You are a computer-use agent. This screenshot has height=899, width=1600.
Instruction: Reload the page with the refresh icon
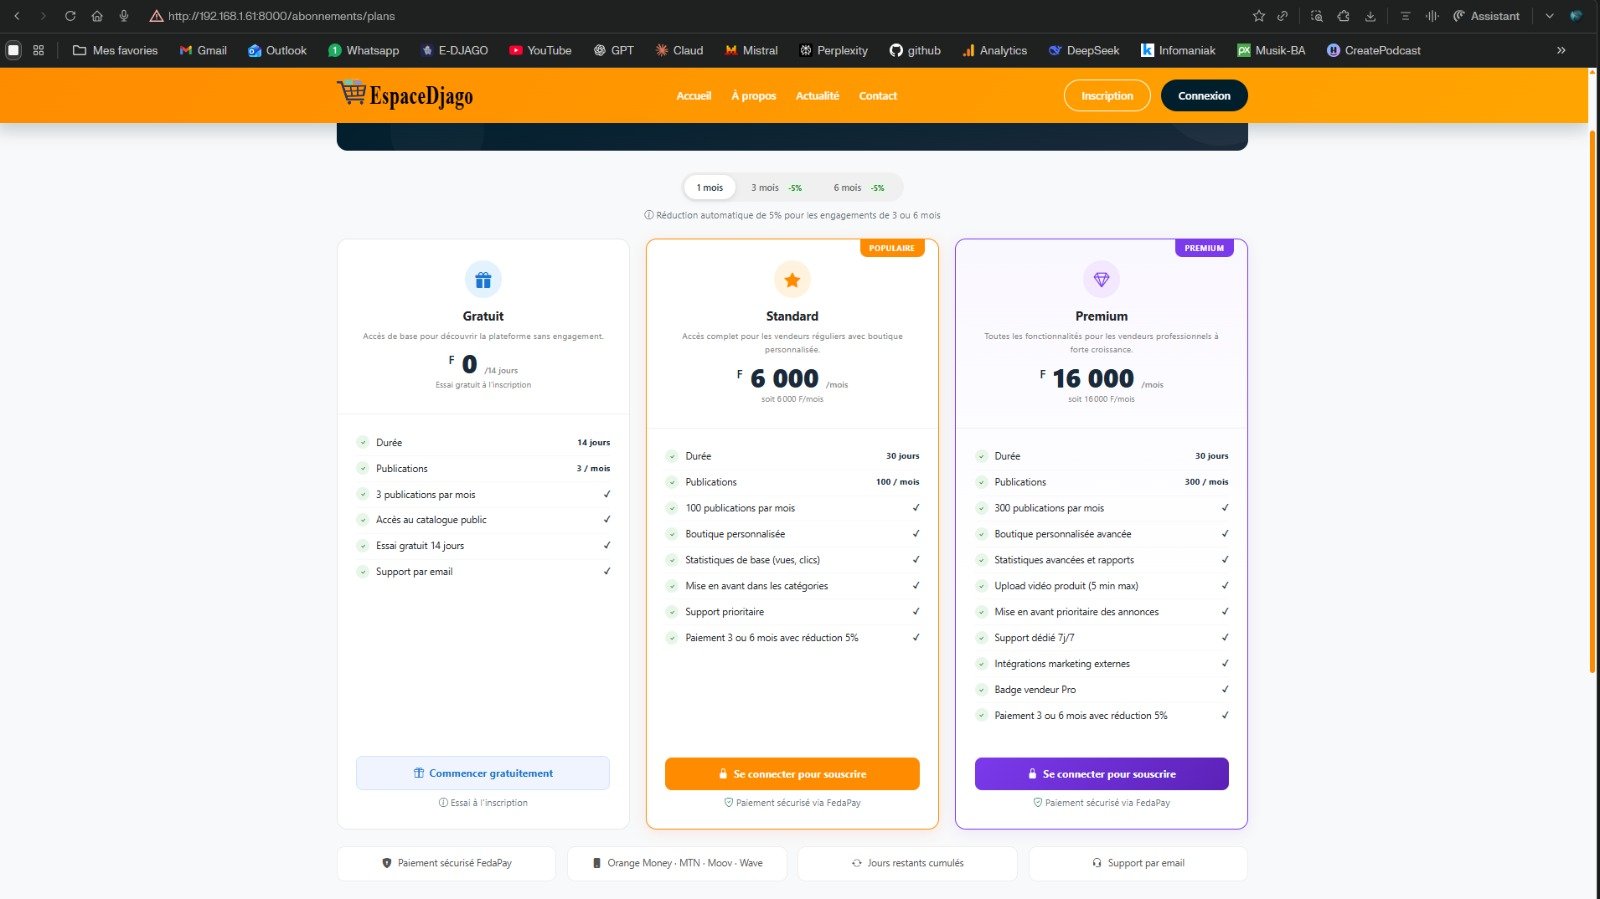(x=70, y=16)
